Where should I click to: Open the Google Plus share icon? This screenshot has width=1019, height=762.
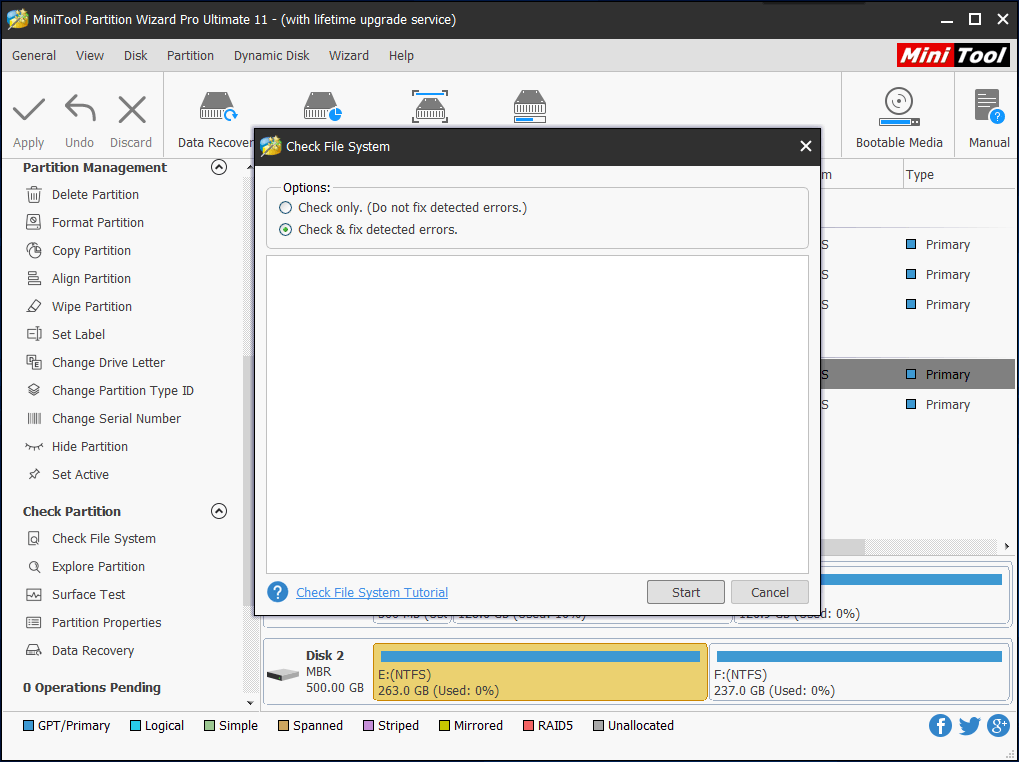click(x=998, y=726)
